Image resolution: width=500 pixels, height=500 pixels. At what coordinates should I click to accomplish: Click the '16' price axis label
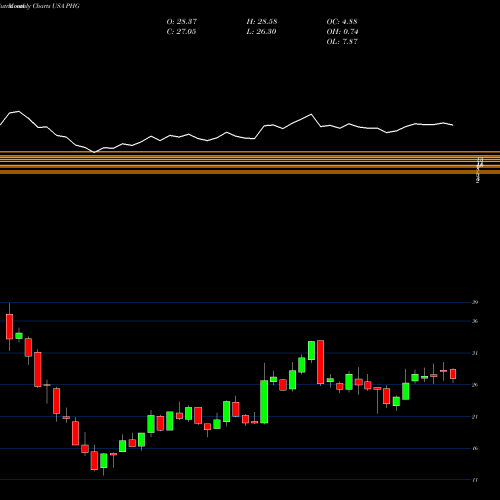(475, 448)
